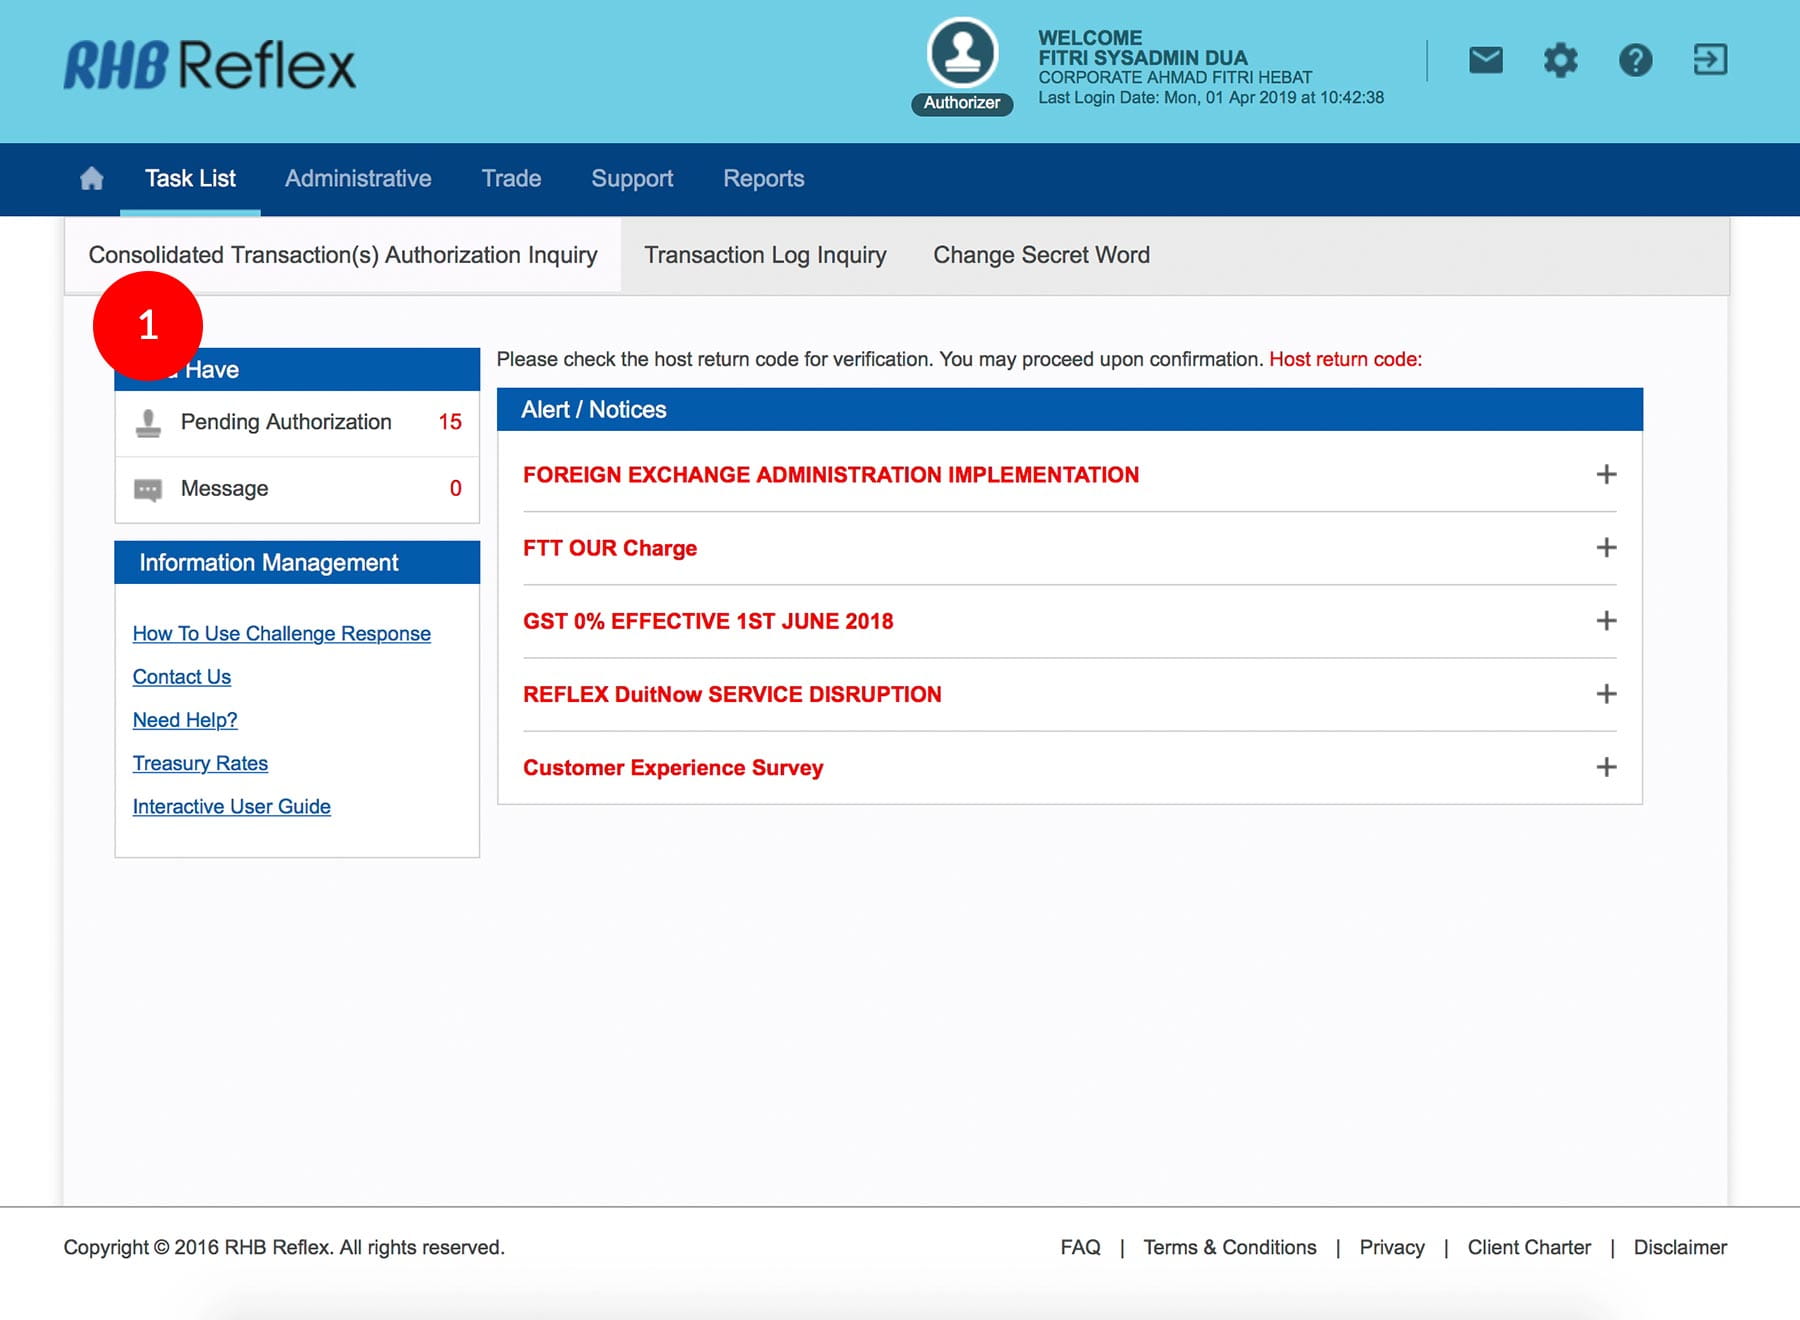
Task: Click the Pending Authorization stamp icon
Action: pyautogui.click(x=148, y=423)
